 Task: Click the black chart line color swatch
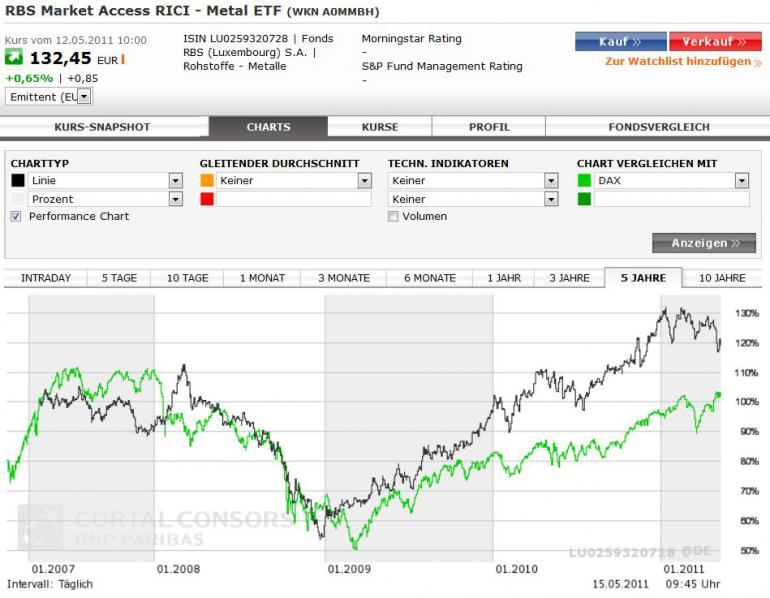click(x=18, y=181)
